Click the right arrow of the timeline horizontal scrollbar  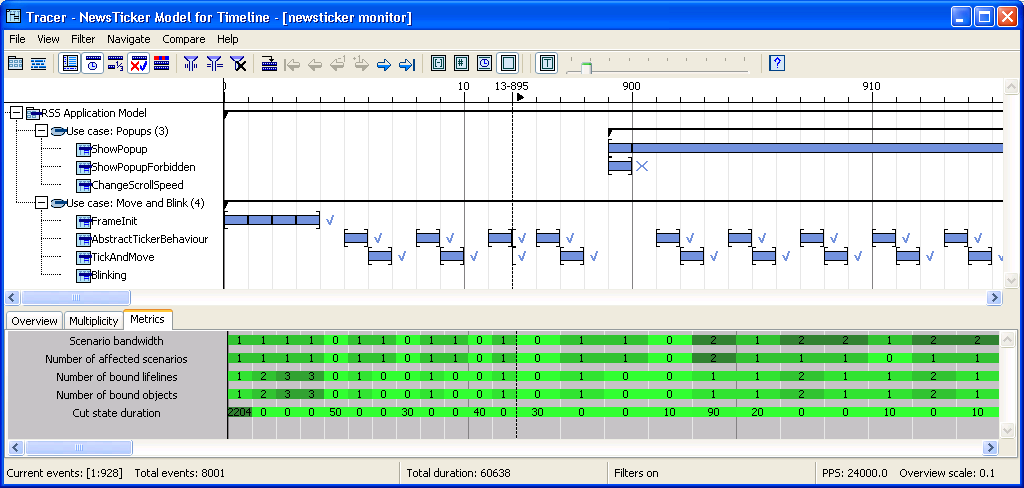coord(995,297)
